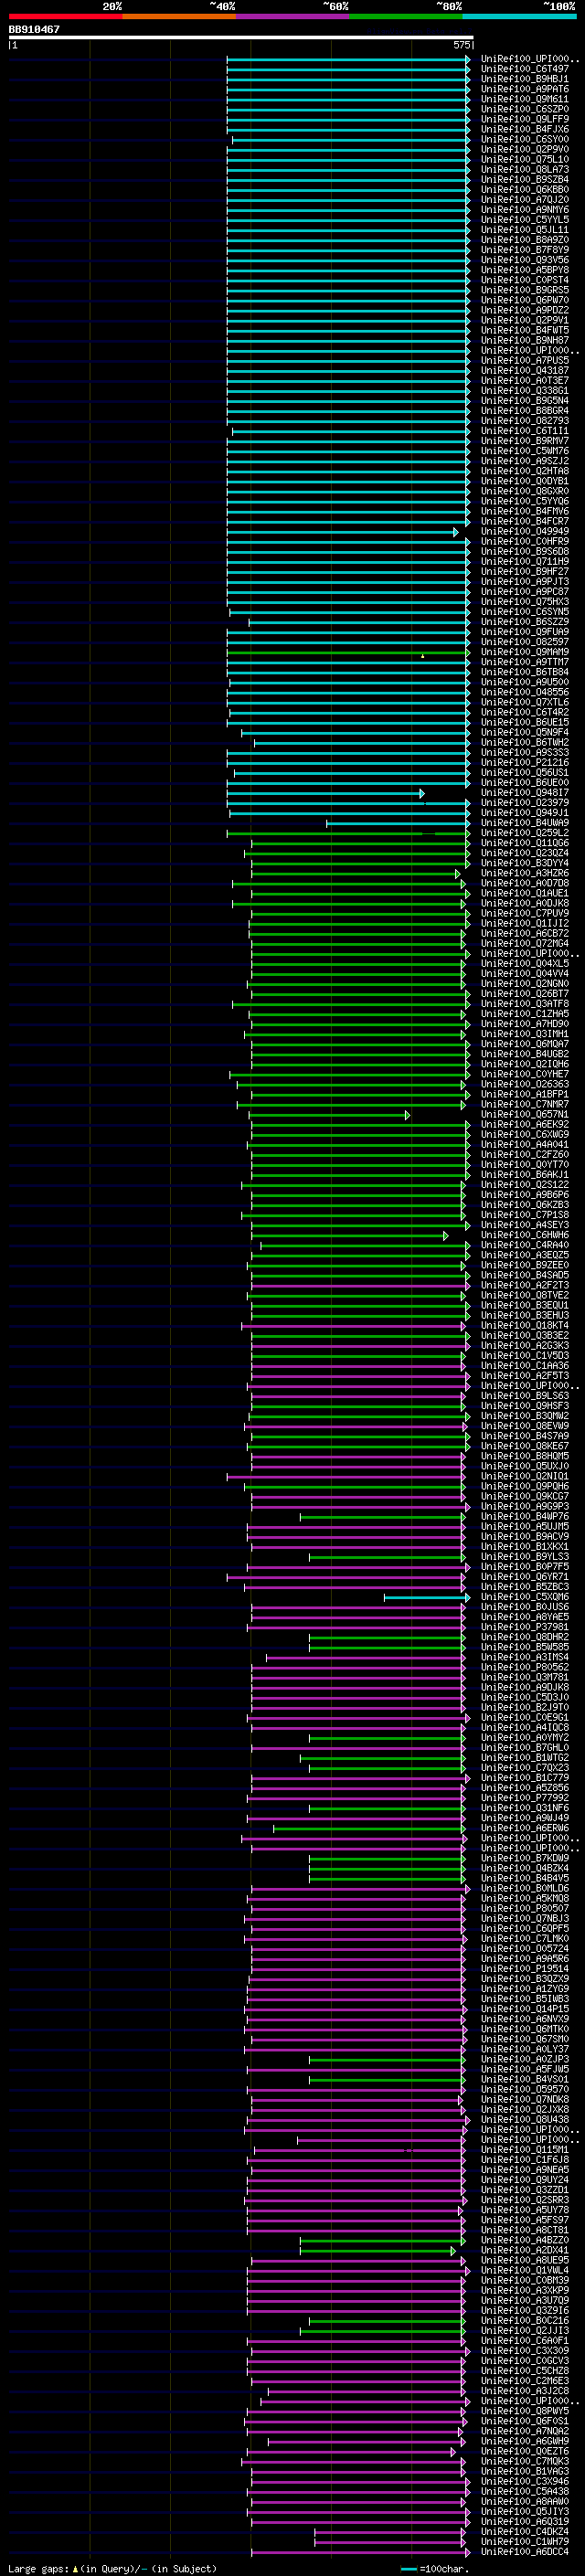Screen dimensions: 585x2576
Task: Click hit label UniRef100_B4FJX6
Action: point(525,129)
